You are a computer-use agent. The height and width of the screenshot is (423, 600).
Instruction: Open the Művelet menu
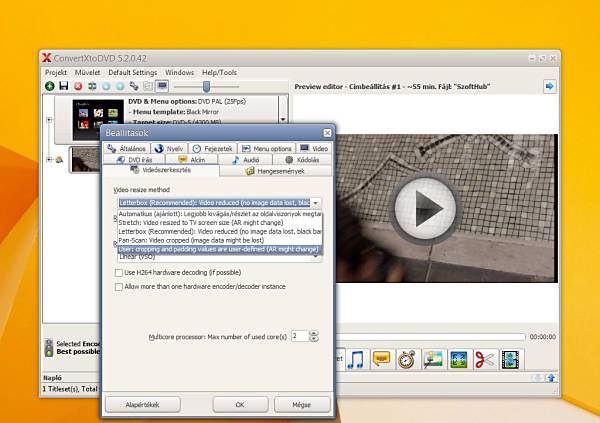coord(87,72)
